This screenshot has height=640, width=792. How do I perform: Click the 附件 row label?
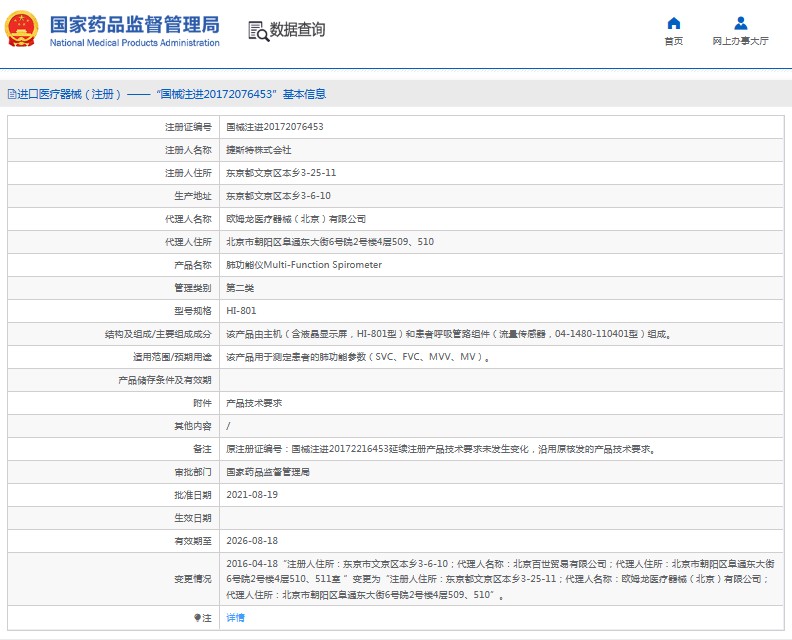202,403
